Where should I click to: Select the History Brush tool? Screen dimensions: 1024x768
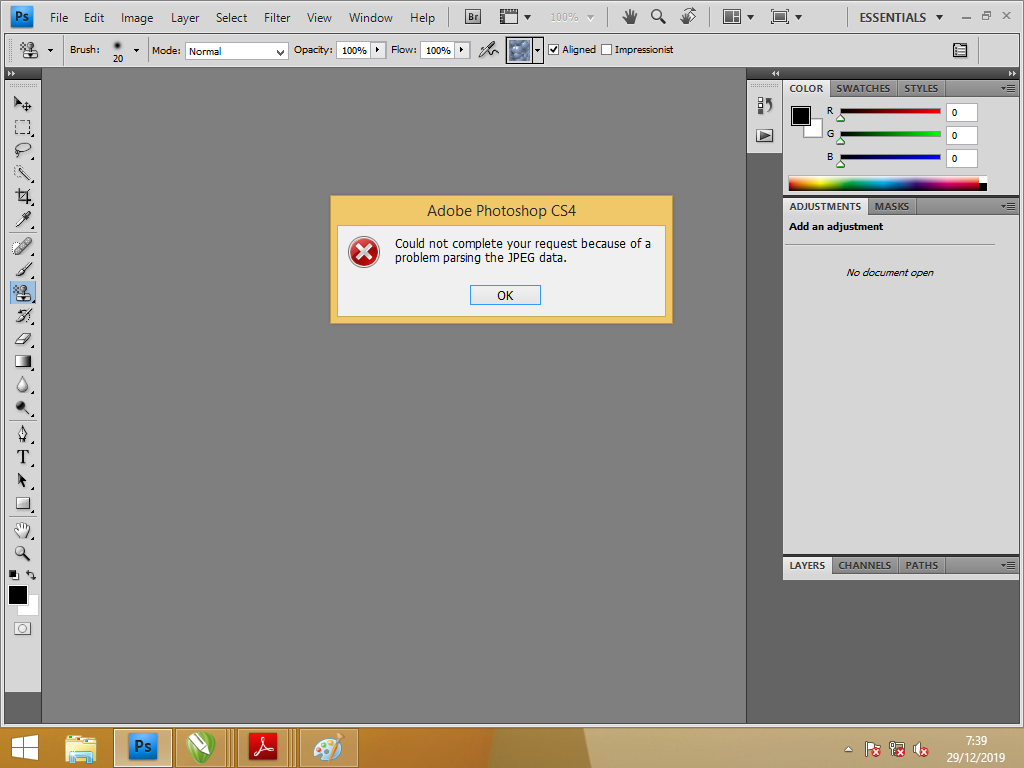click(23, 315)
